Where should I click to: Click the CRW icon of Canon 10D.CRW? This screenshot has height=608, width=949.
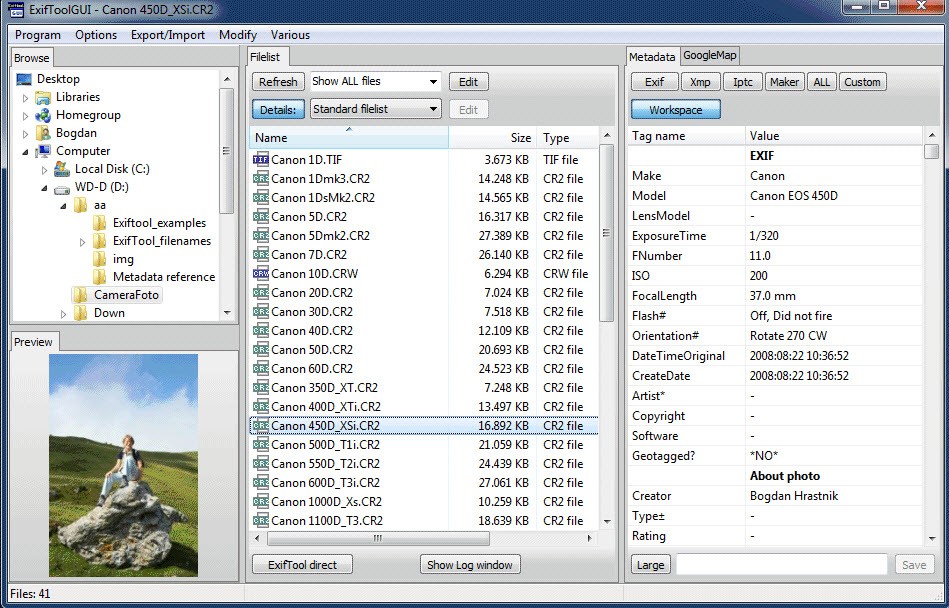click(x=261, y=273)
